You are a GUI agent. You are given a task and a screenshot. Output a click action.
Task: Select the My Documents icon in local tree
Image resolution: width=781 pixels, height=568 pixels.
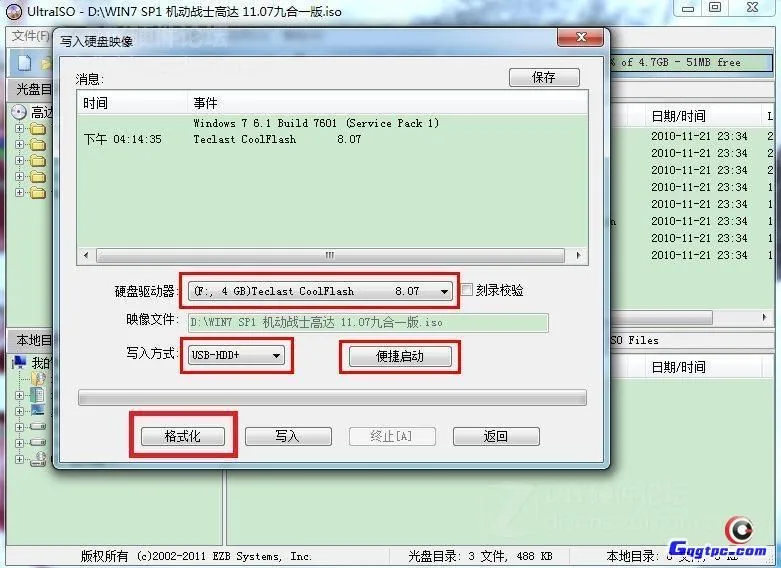37,395
